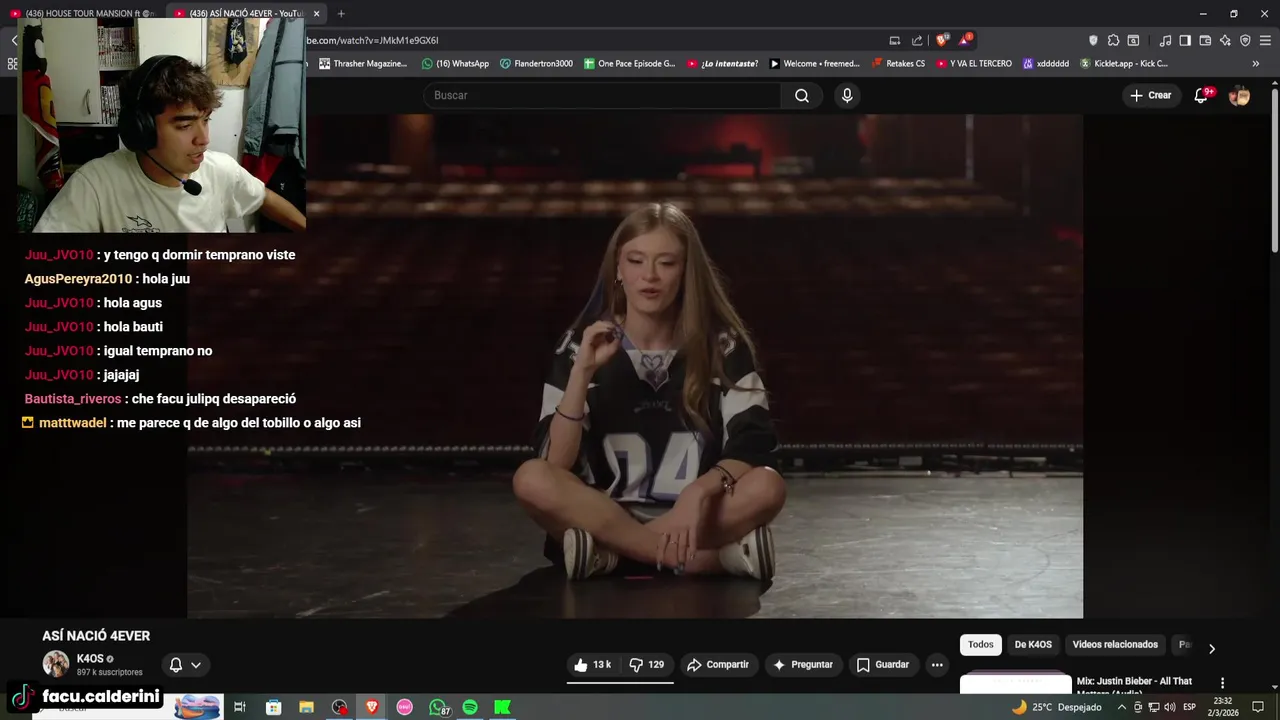This screenshot has width=1280, height=720.
Task: Open the YouTube account avatar menu
Action: [1239, 95]
